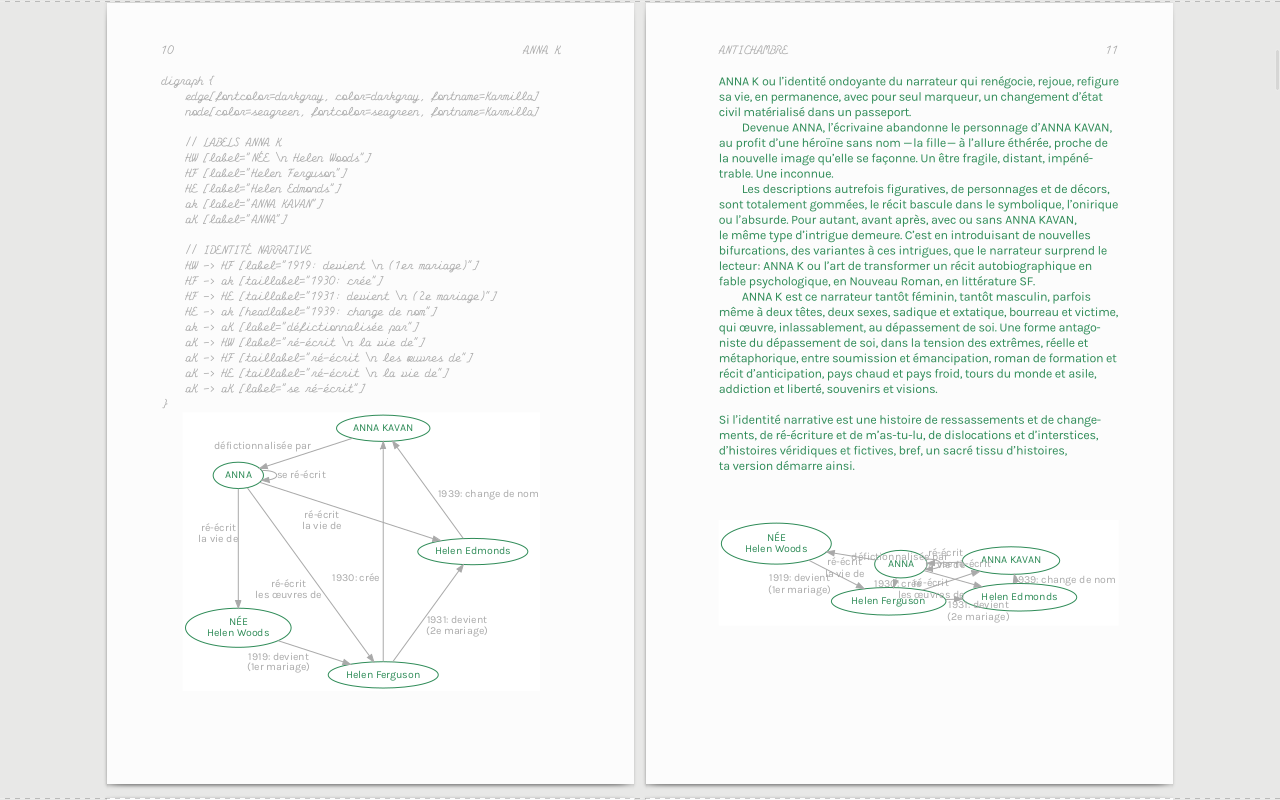Click the Helen Edmonds node on page 11
Viewport: 1280px width, 800px height.
click(x=1019, y=597)
